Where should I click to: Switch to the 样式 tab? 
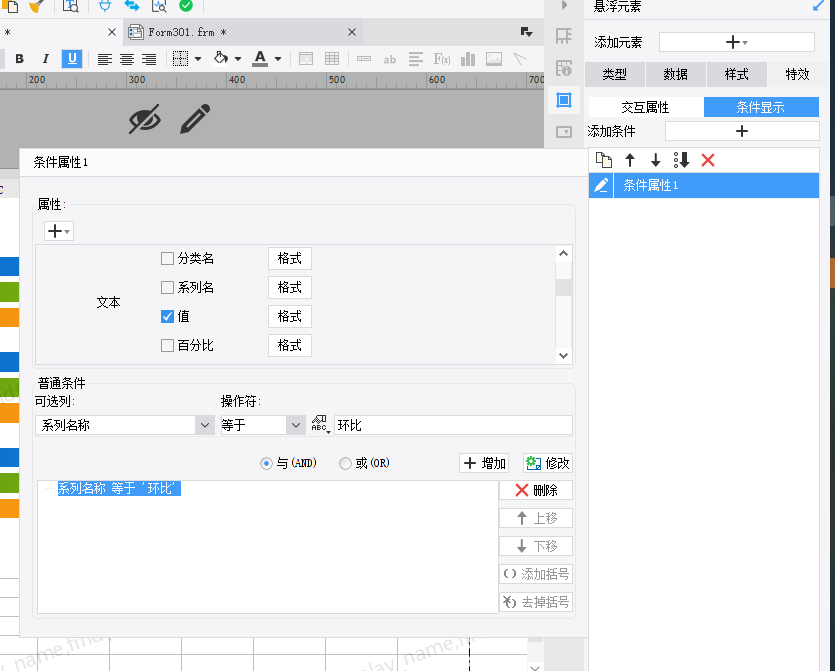click(736, 74)
